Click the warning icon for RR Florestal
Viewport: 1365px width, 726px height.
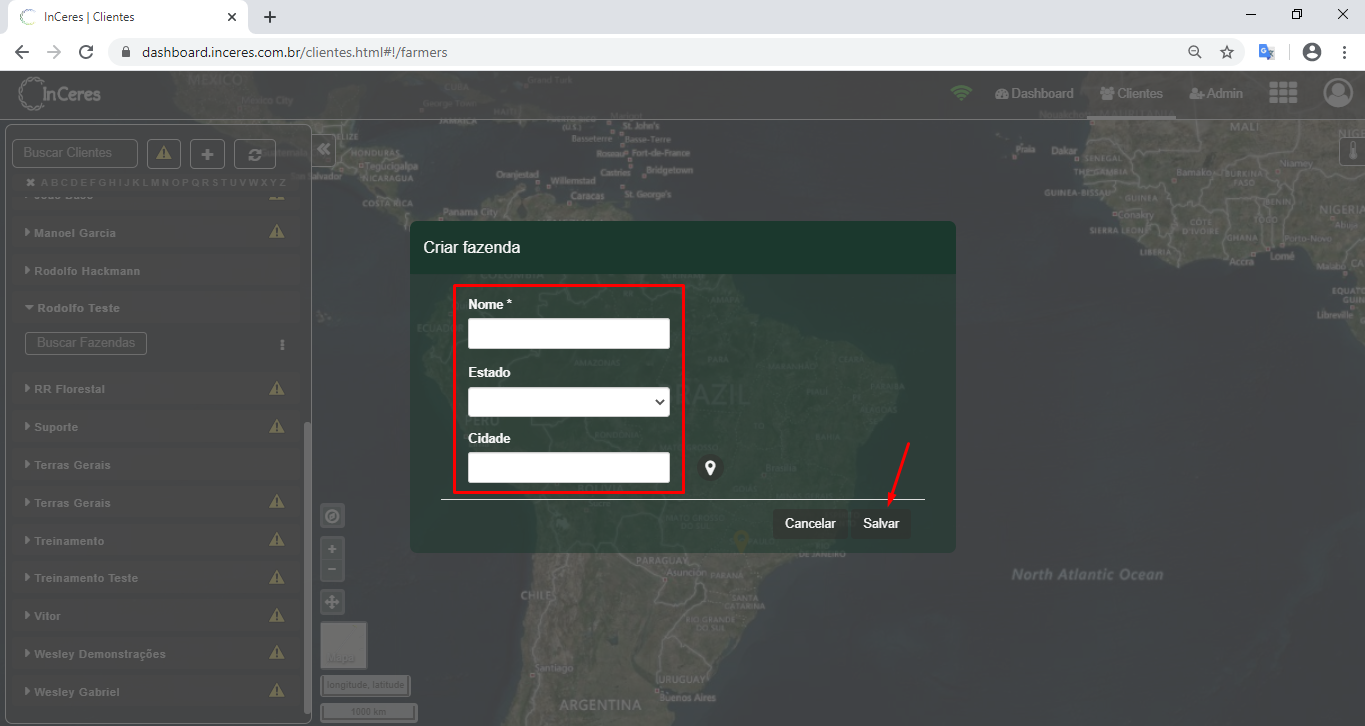click(x=277, y=388)
